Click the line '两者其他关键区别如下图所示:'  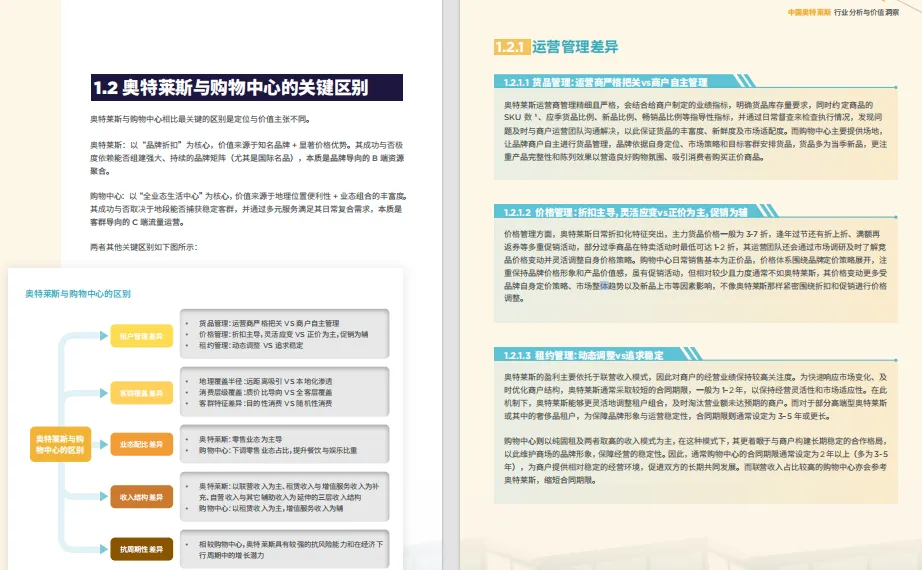point(143,247)
